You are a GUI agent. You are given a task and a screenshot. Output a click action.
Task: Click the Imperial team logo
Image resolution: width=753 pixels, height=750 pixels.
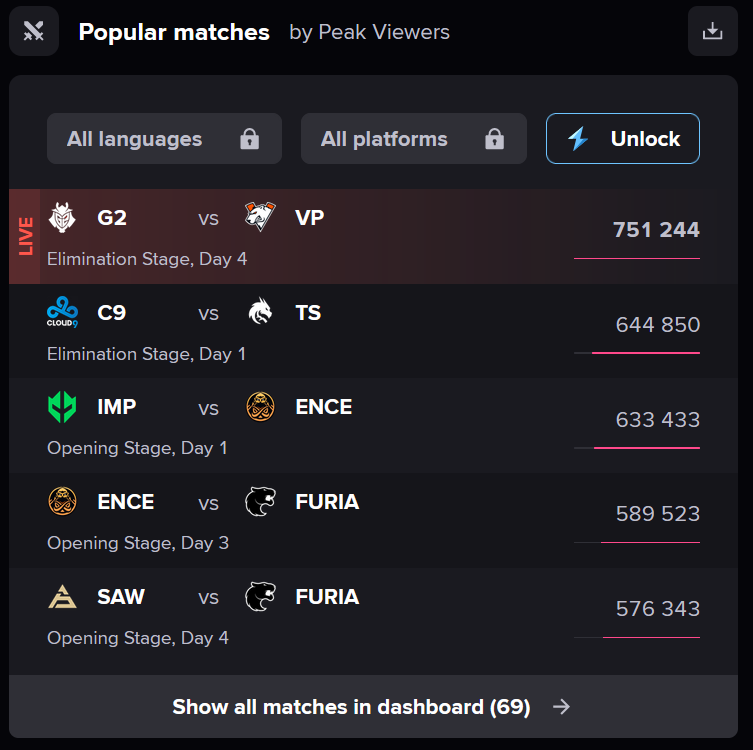[62, 407]
